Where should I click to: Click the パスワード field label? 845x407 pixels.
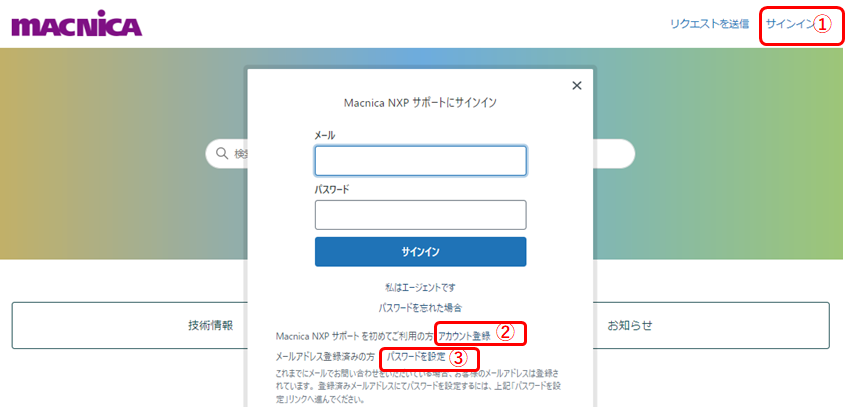[x=331, y=188]
